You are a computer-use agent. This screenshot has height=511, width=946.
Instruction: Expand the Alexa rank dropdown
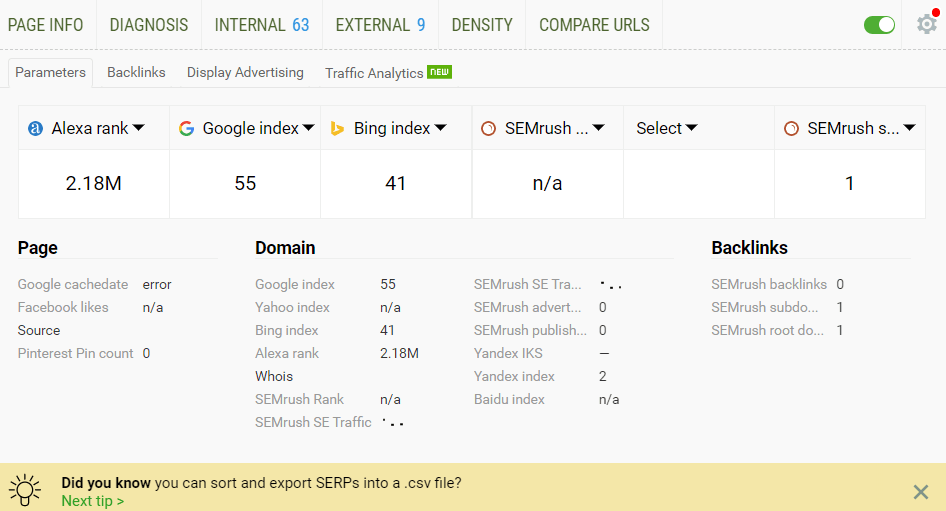click(139, 128)
